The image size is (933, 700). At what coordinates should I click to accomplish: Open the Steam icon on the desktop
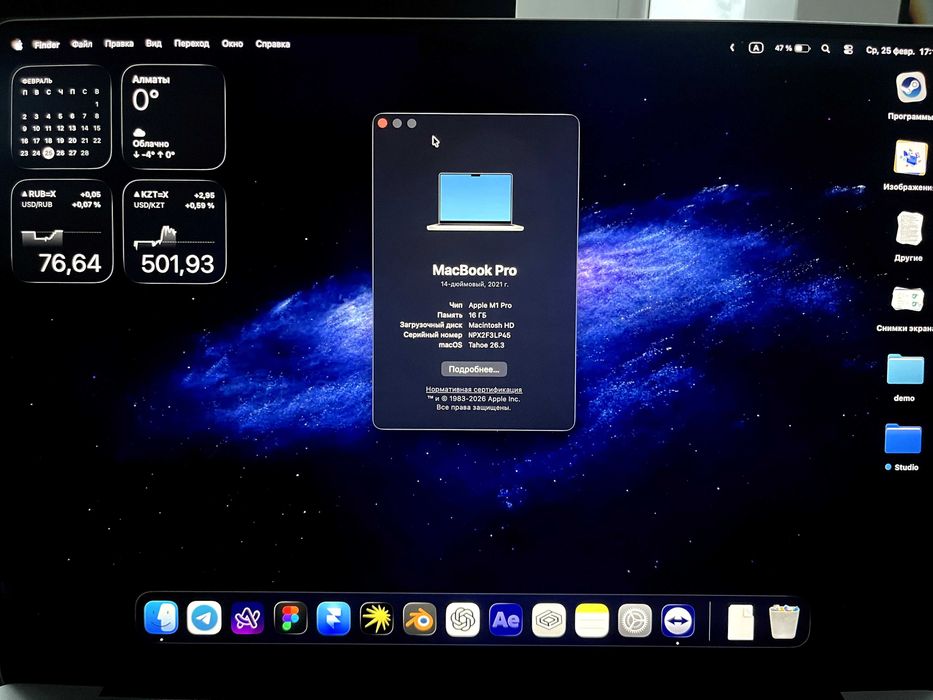tap(910, 88)
